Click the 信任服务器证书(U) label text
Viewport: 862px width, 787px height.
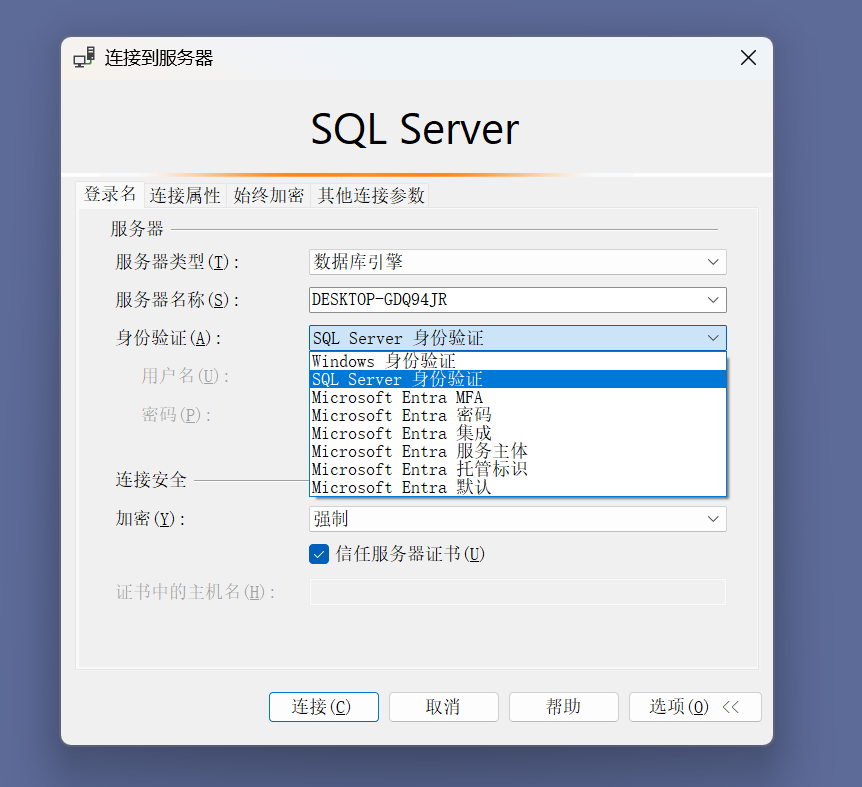click(x=410, y=554)
